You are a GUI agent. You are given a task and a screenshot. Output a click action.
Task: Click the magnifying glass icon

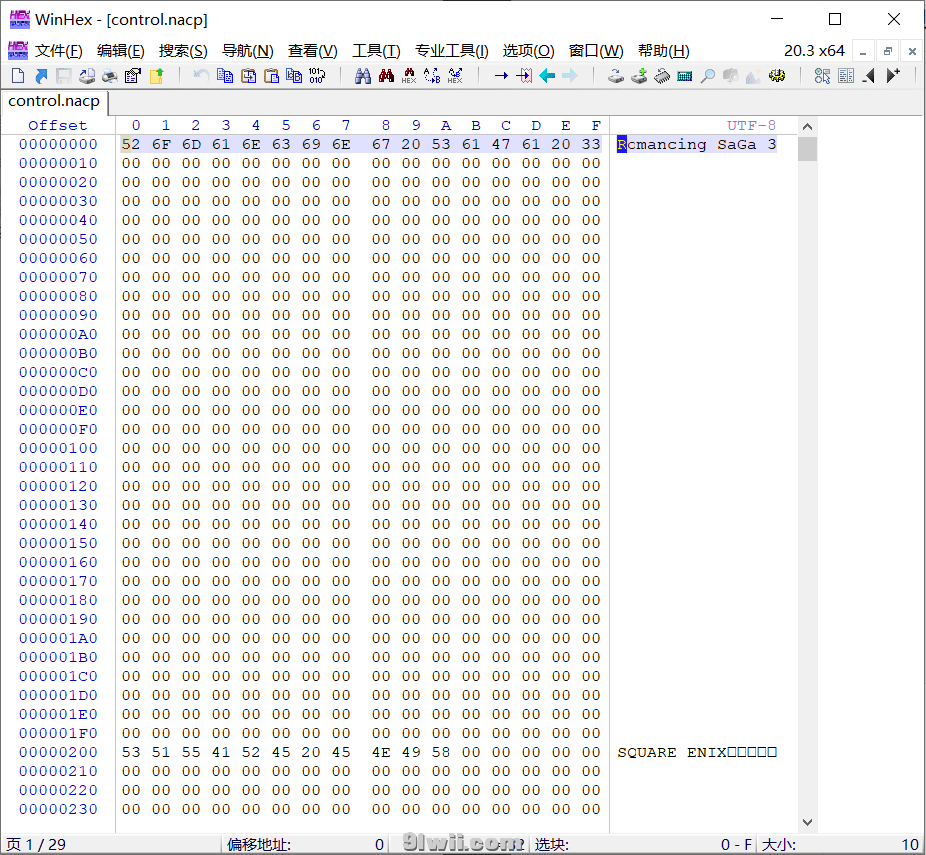click(x=707, y=76)
